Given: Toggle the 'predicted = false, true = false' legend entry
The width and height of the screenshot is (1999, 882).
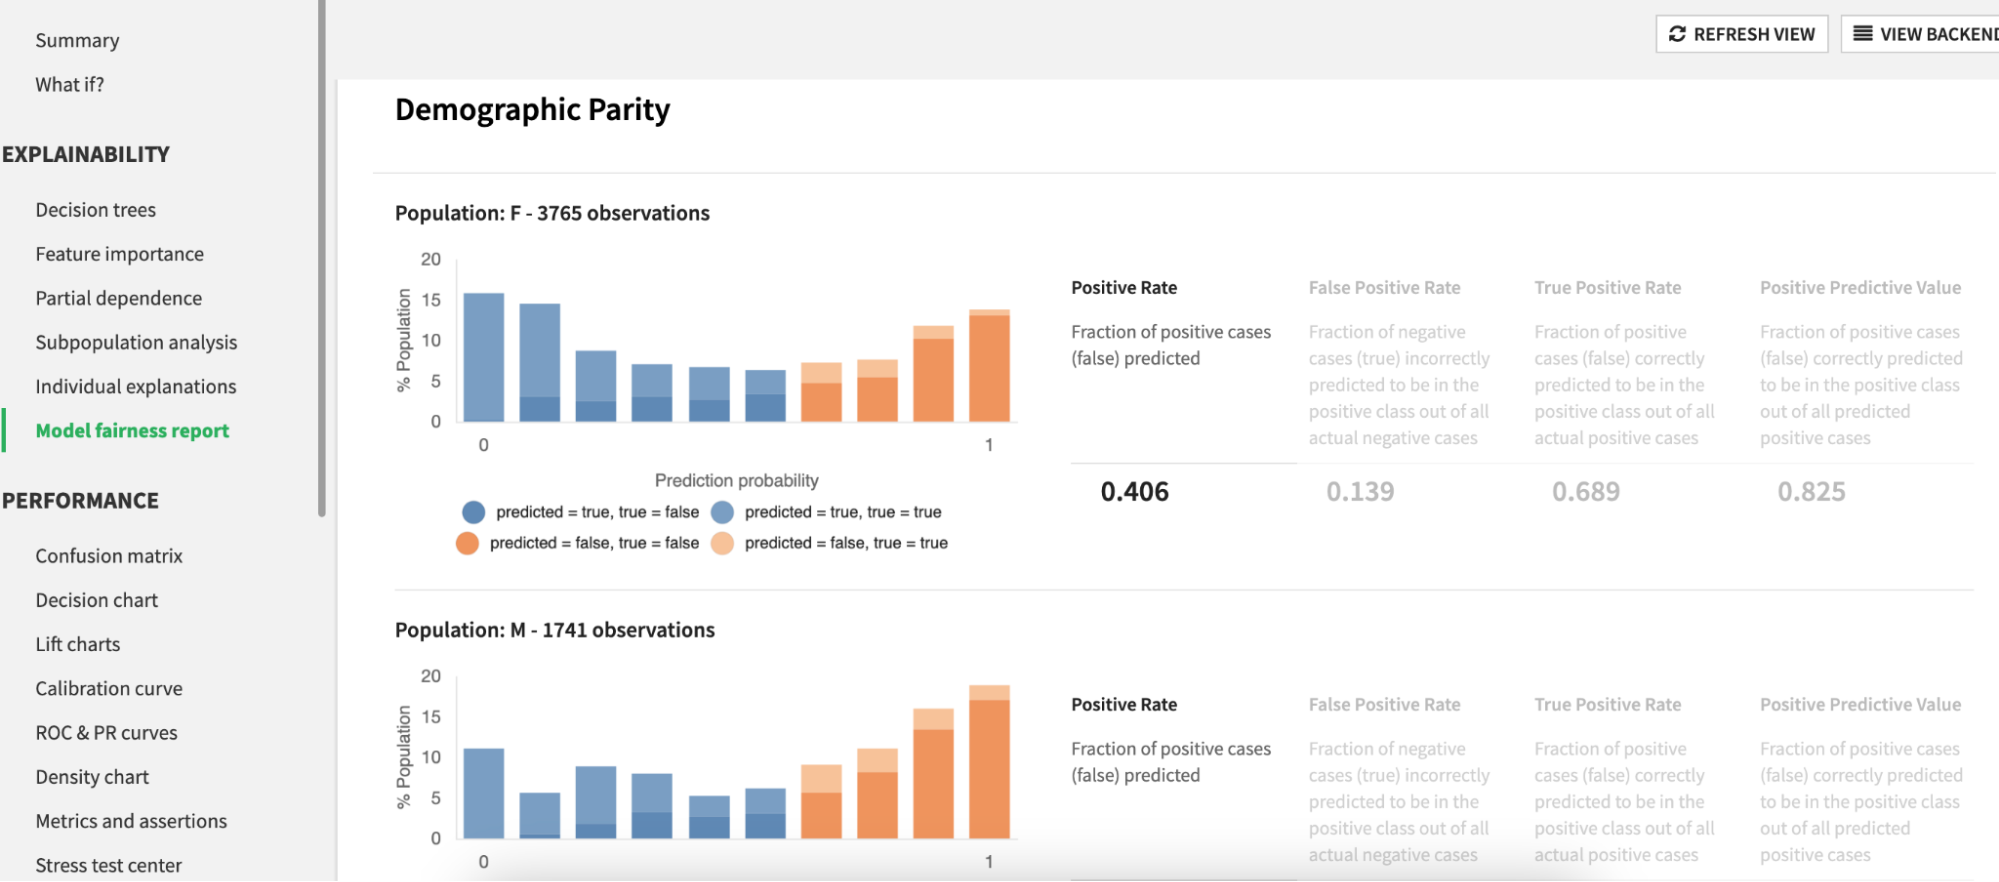Looking at the screenshot, I should (593, 543).
